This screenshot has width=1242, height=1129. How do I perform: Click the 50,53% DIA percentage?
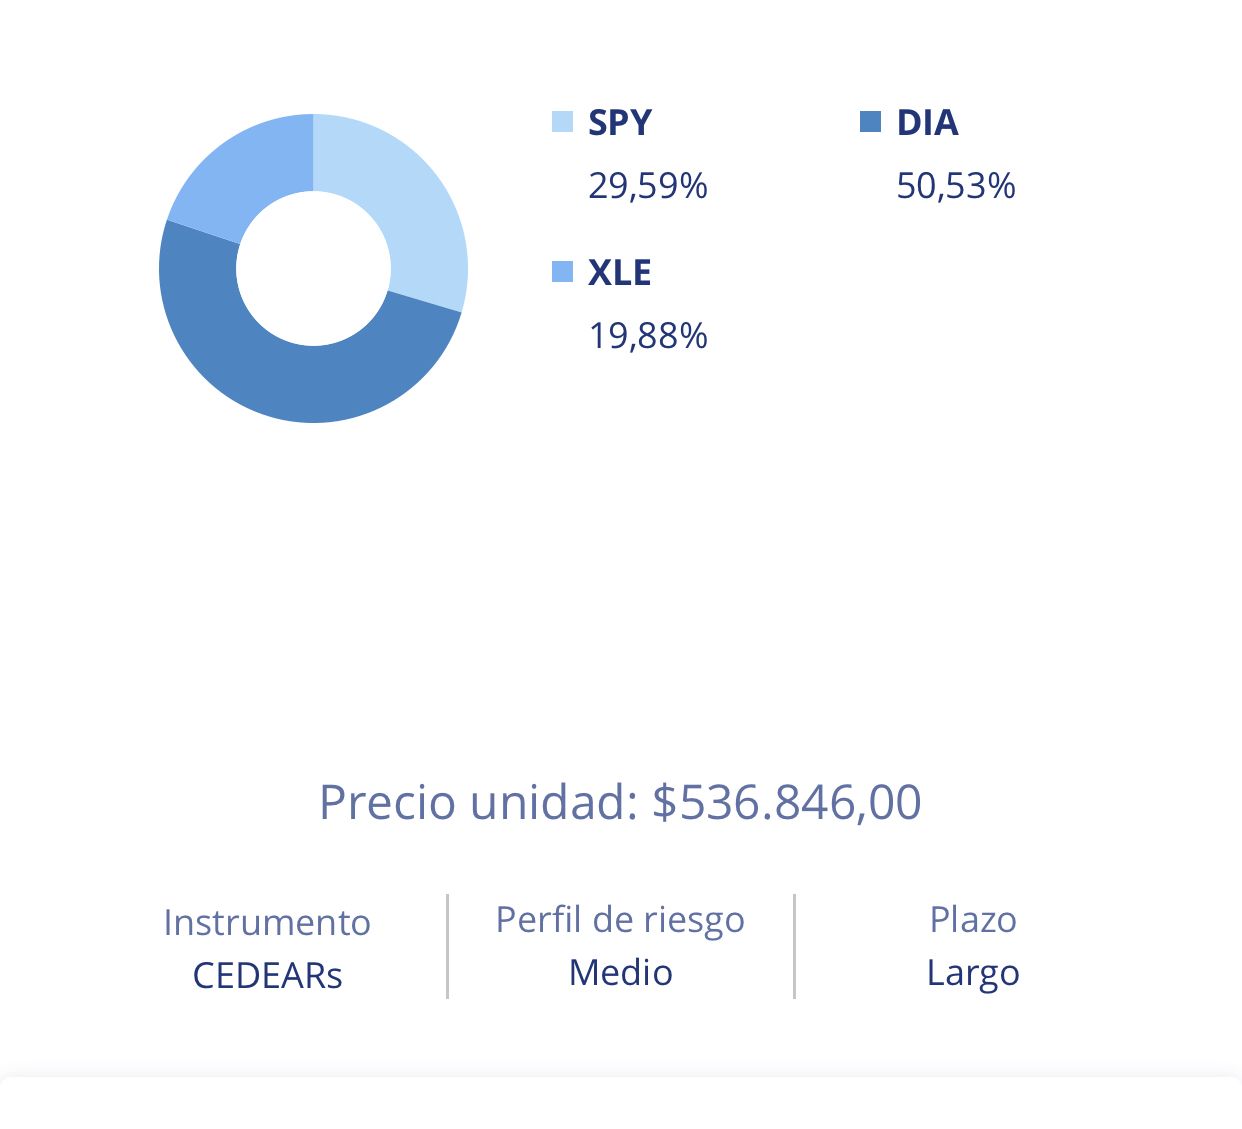(x=956, y=186)
